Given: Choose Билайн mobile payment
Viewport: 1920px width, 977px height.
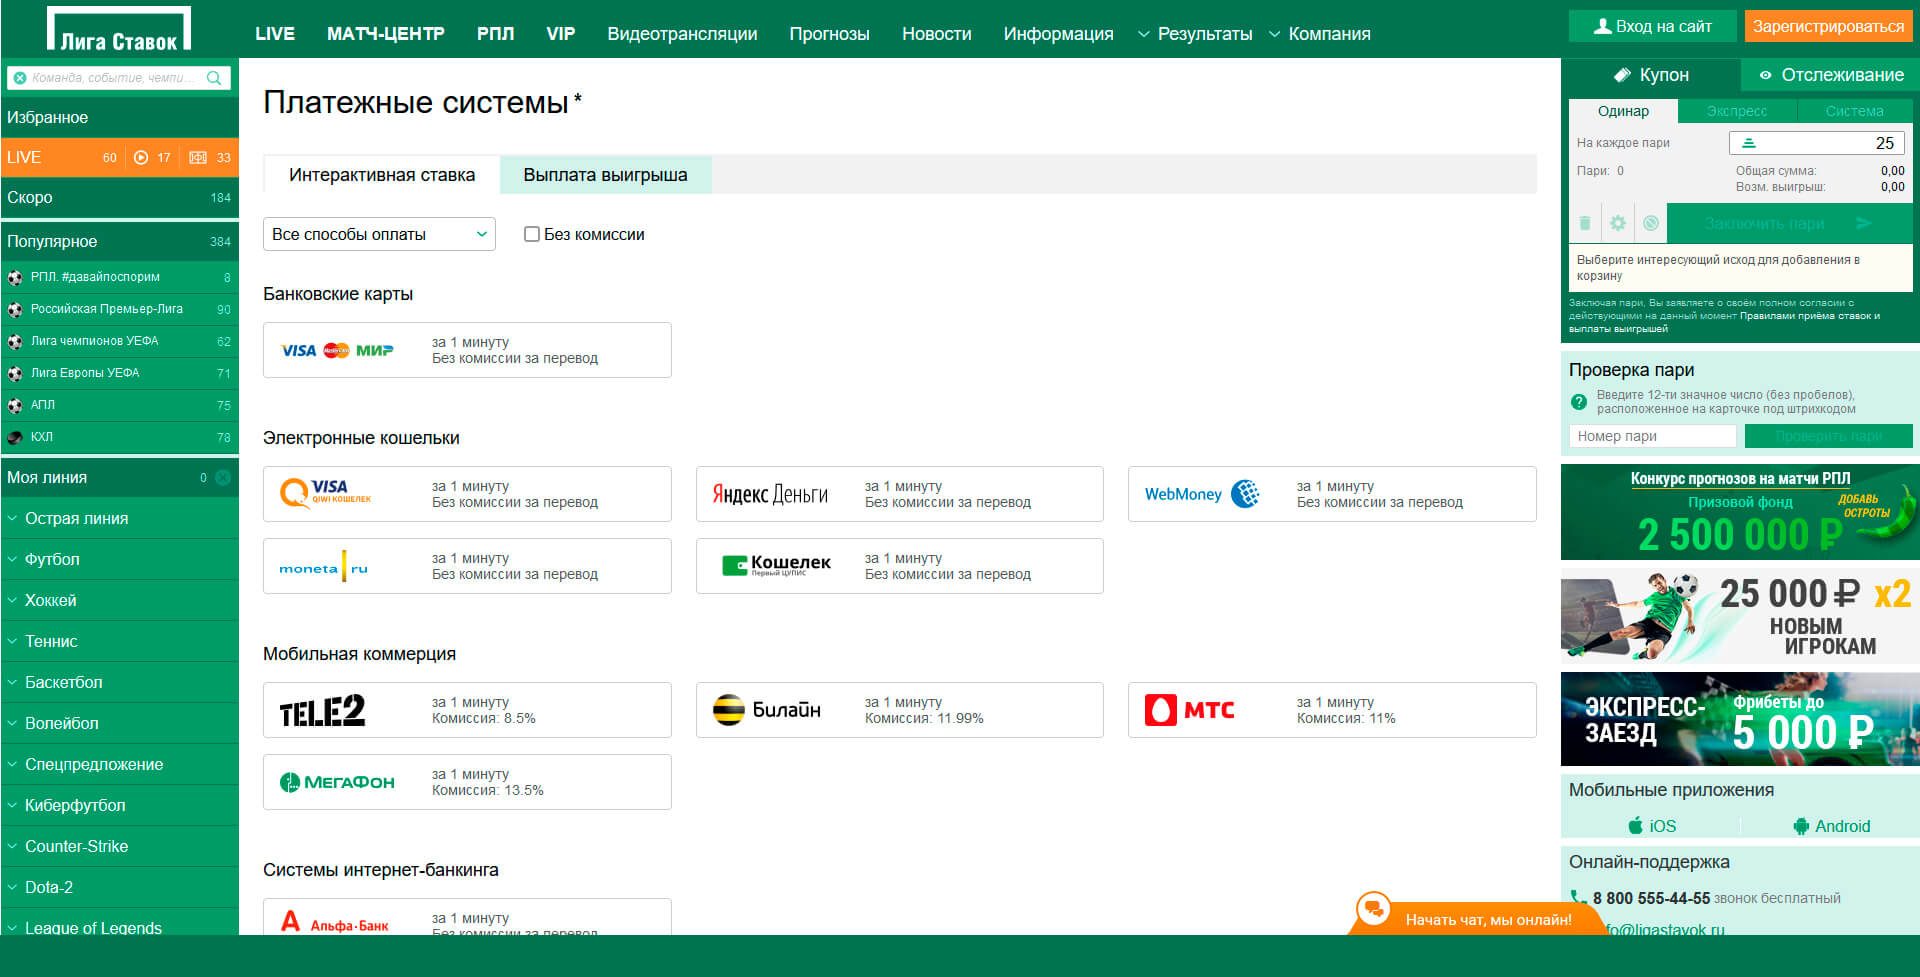Looking at the screenshot, I should pyautogui.click(x=900, y=710).
